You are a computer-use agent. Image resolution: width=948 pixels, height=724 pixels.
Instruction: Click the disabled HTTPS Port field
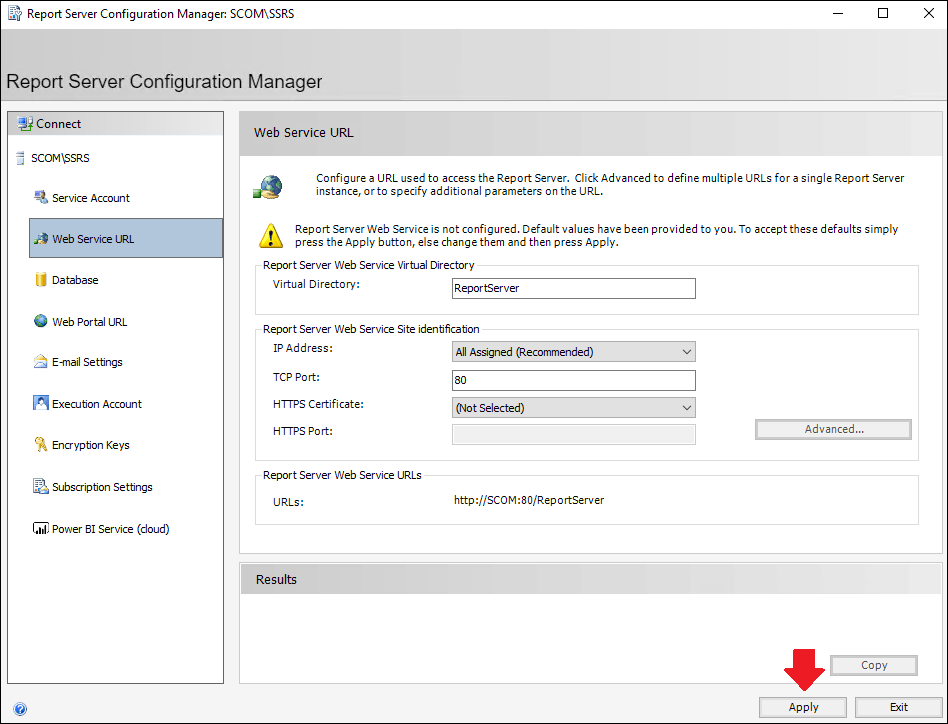[574, 435]
